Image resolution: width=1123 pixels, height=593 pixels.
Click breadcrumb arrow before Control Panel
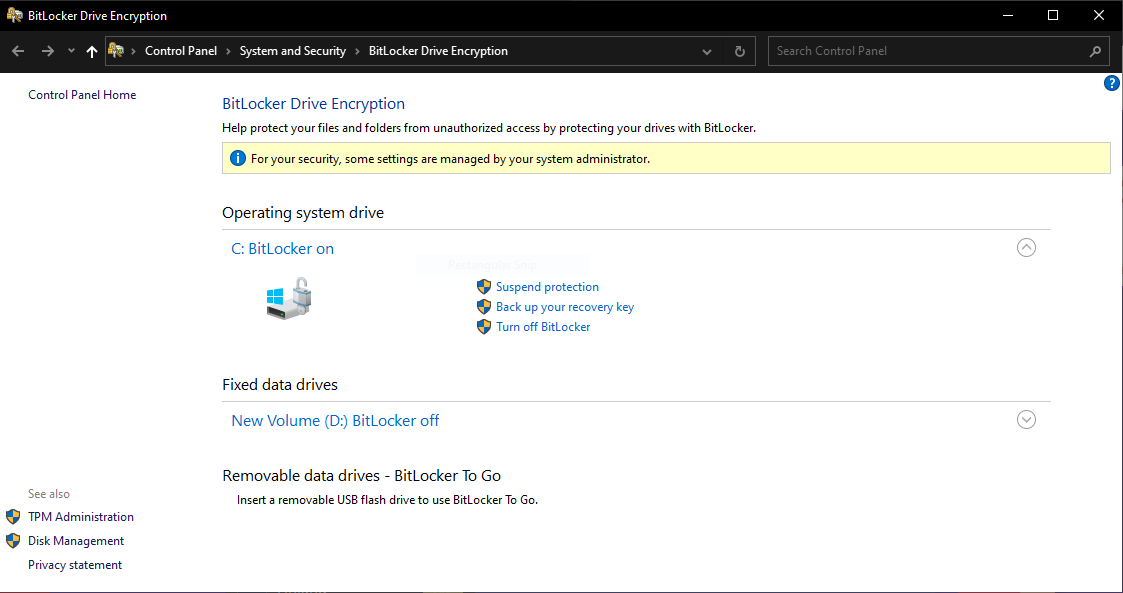pos(134,52)
